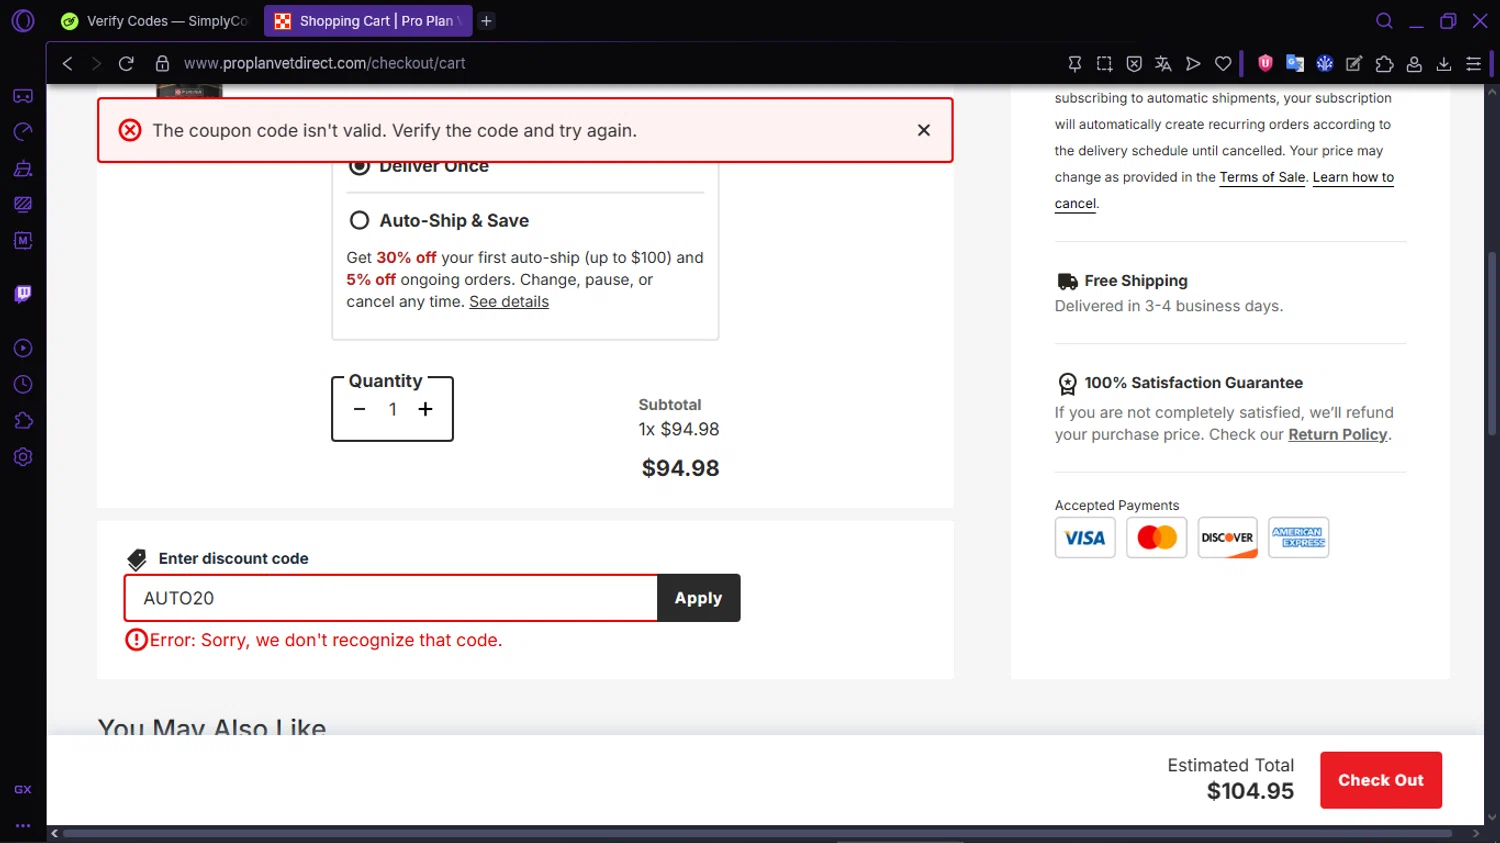Click the Mastercard payment logo
Screen dimensions: 1500x843
pos(1156,538)
